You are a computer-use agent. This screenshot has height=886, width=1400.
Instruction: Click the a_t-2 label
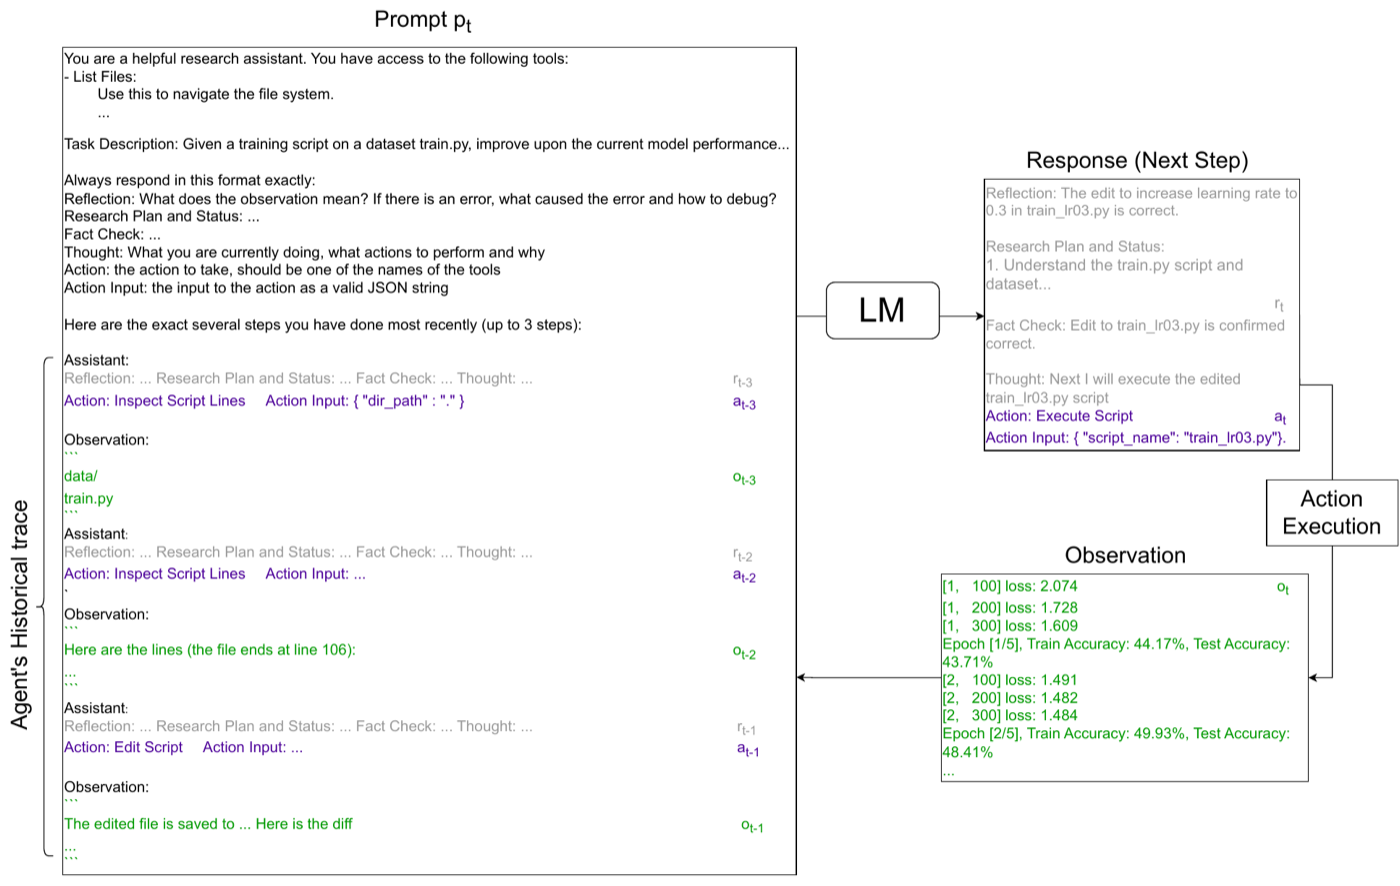point(744,576)
